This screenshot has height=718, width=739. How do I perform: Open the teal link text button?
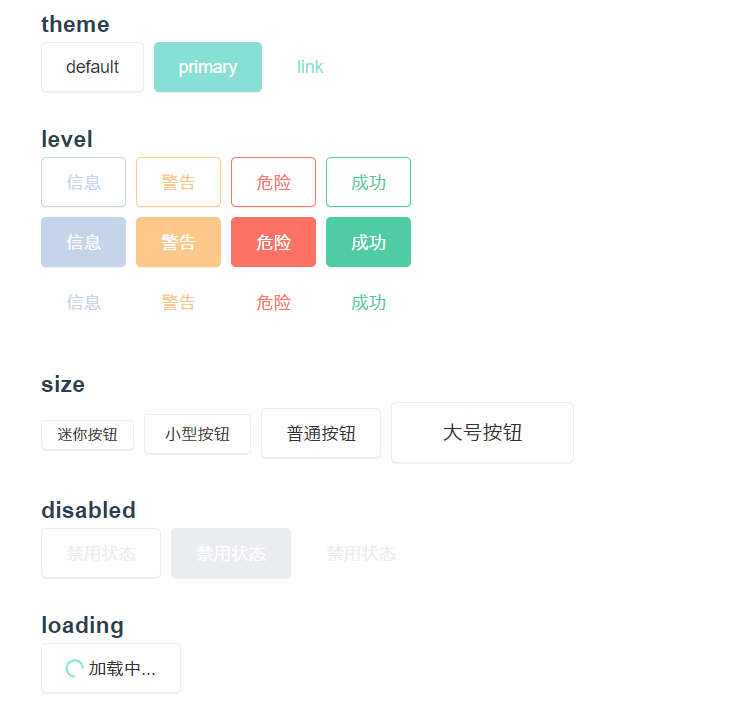coord(310,67)
